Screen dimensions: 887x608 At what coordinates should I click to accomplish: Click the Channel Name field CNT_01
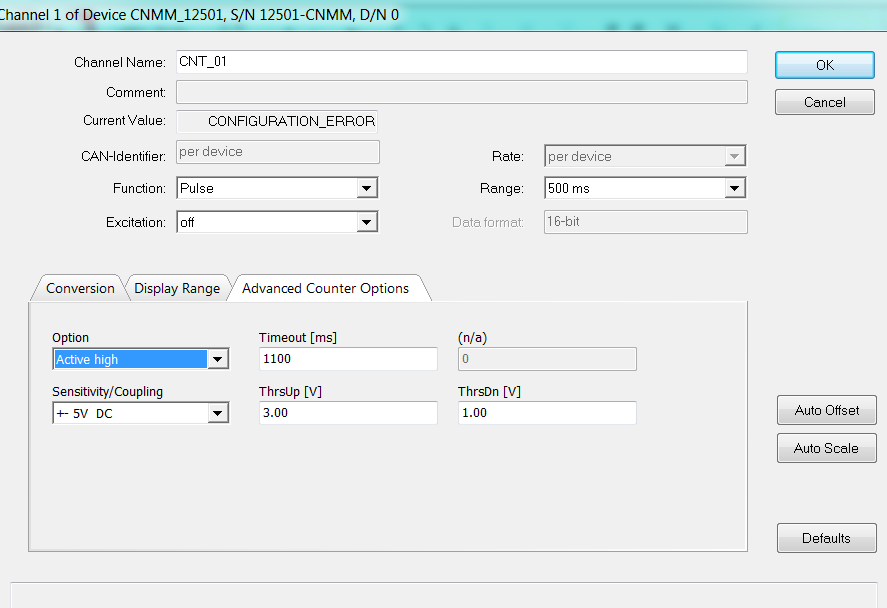point(462,62)
